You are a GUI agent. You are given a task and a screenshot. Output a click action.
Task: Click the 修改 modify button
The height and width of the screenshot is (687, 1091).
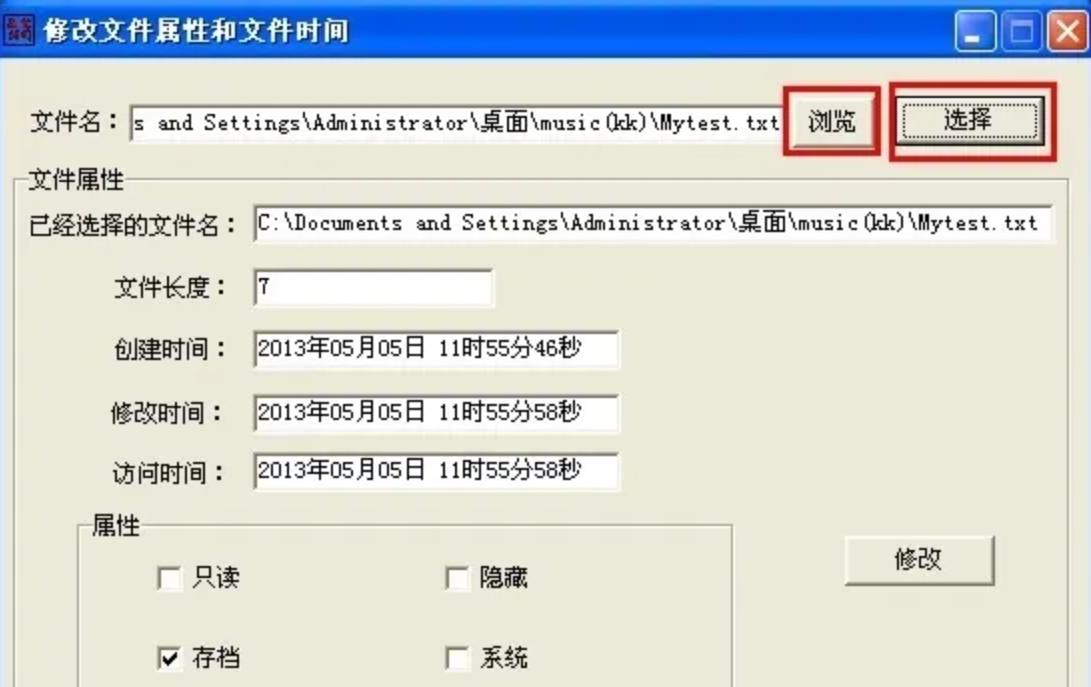pos(919,560)
